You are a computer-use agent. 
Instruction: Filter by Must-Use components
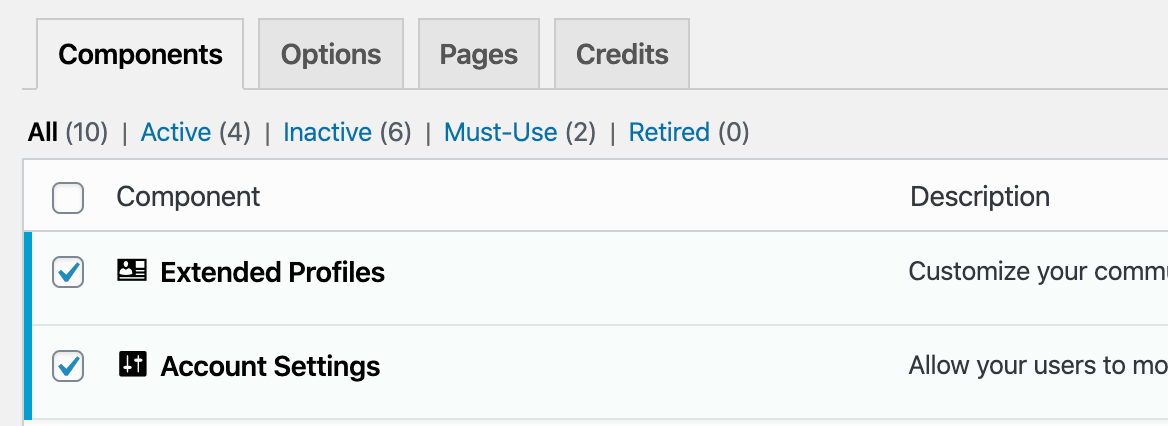pos(500,132)
